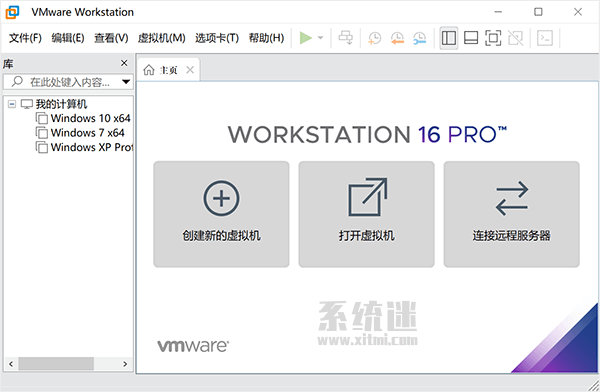Screen dimensions: 600x392
Task: Take a snapshot of the virtual machine
Action: click(x=375, y=38)
